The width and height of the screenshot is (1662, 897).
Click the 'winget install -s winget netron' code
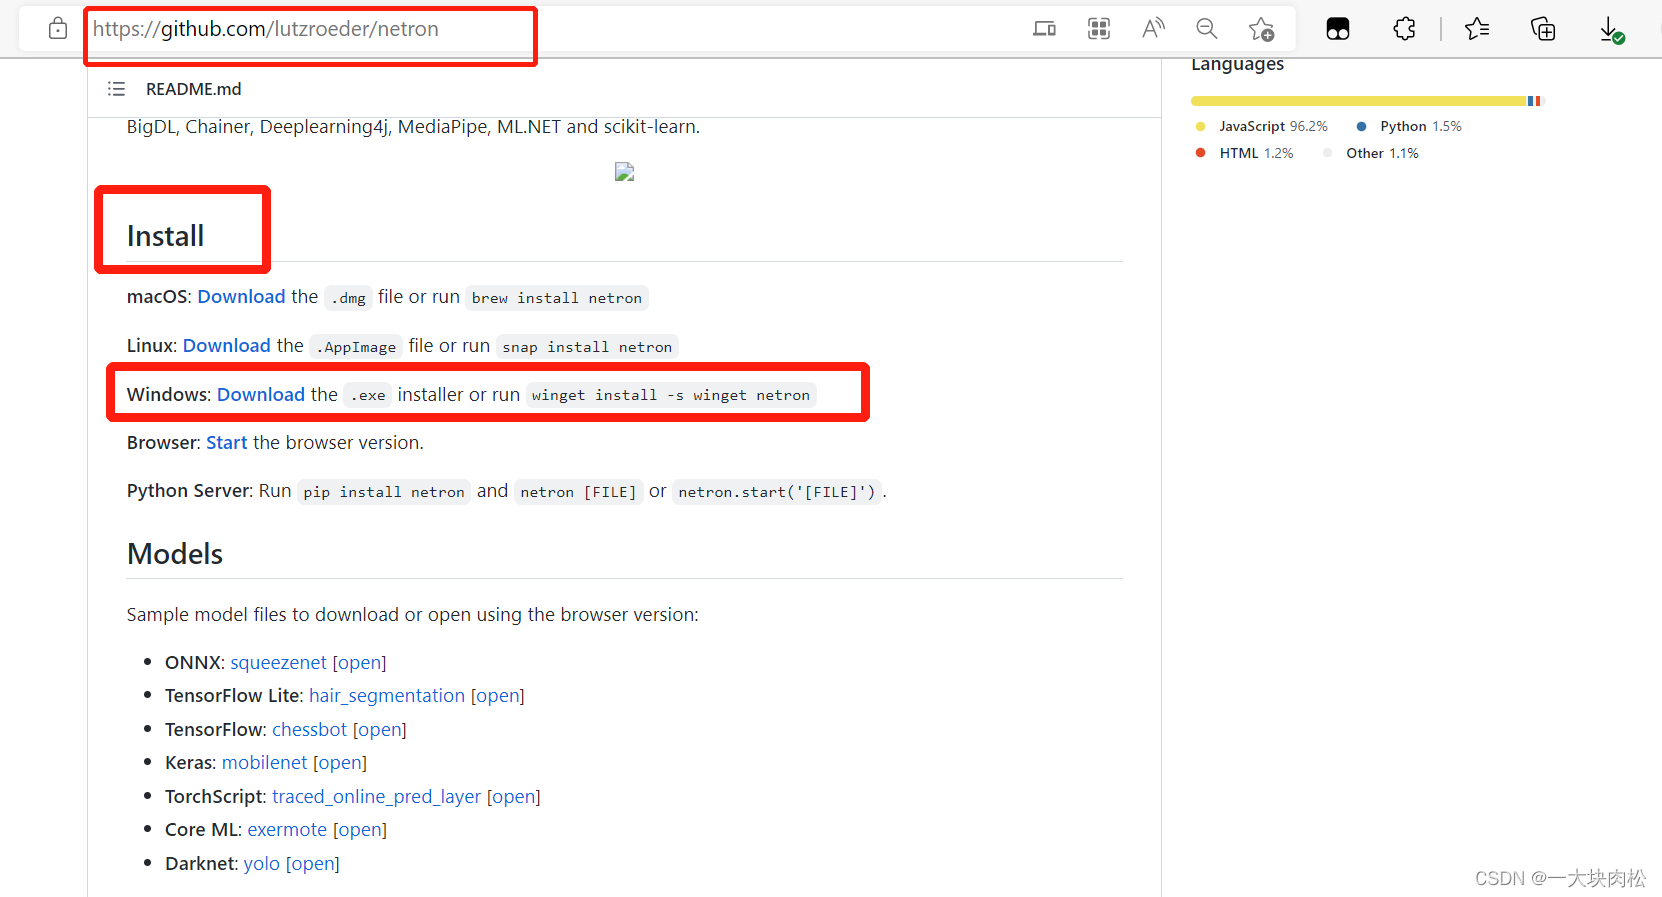point(671,395)
